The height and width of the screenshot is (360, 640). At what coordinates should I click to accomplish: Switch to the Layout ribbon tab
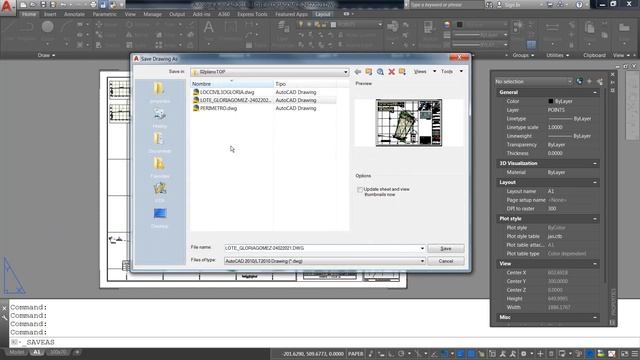(322, 14)
